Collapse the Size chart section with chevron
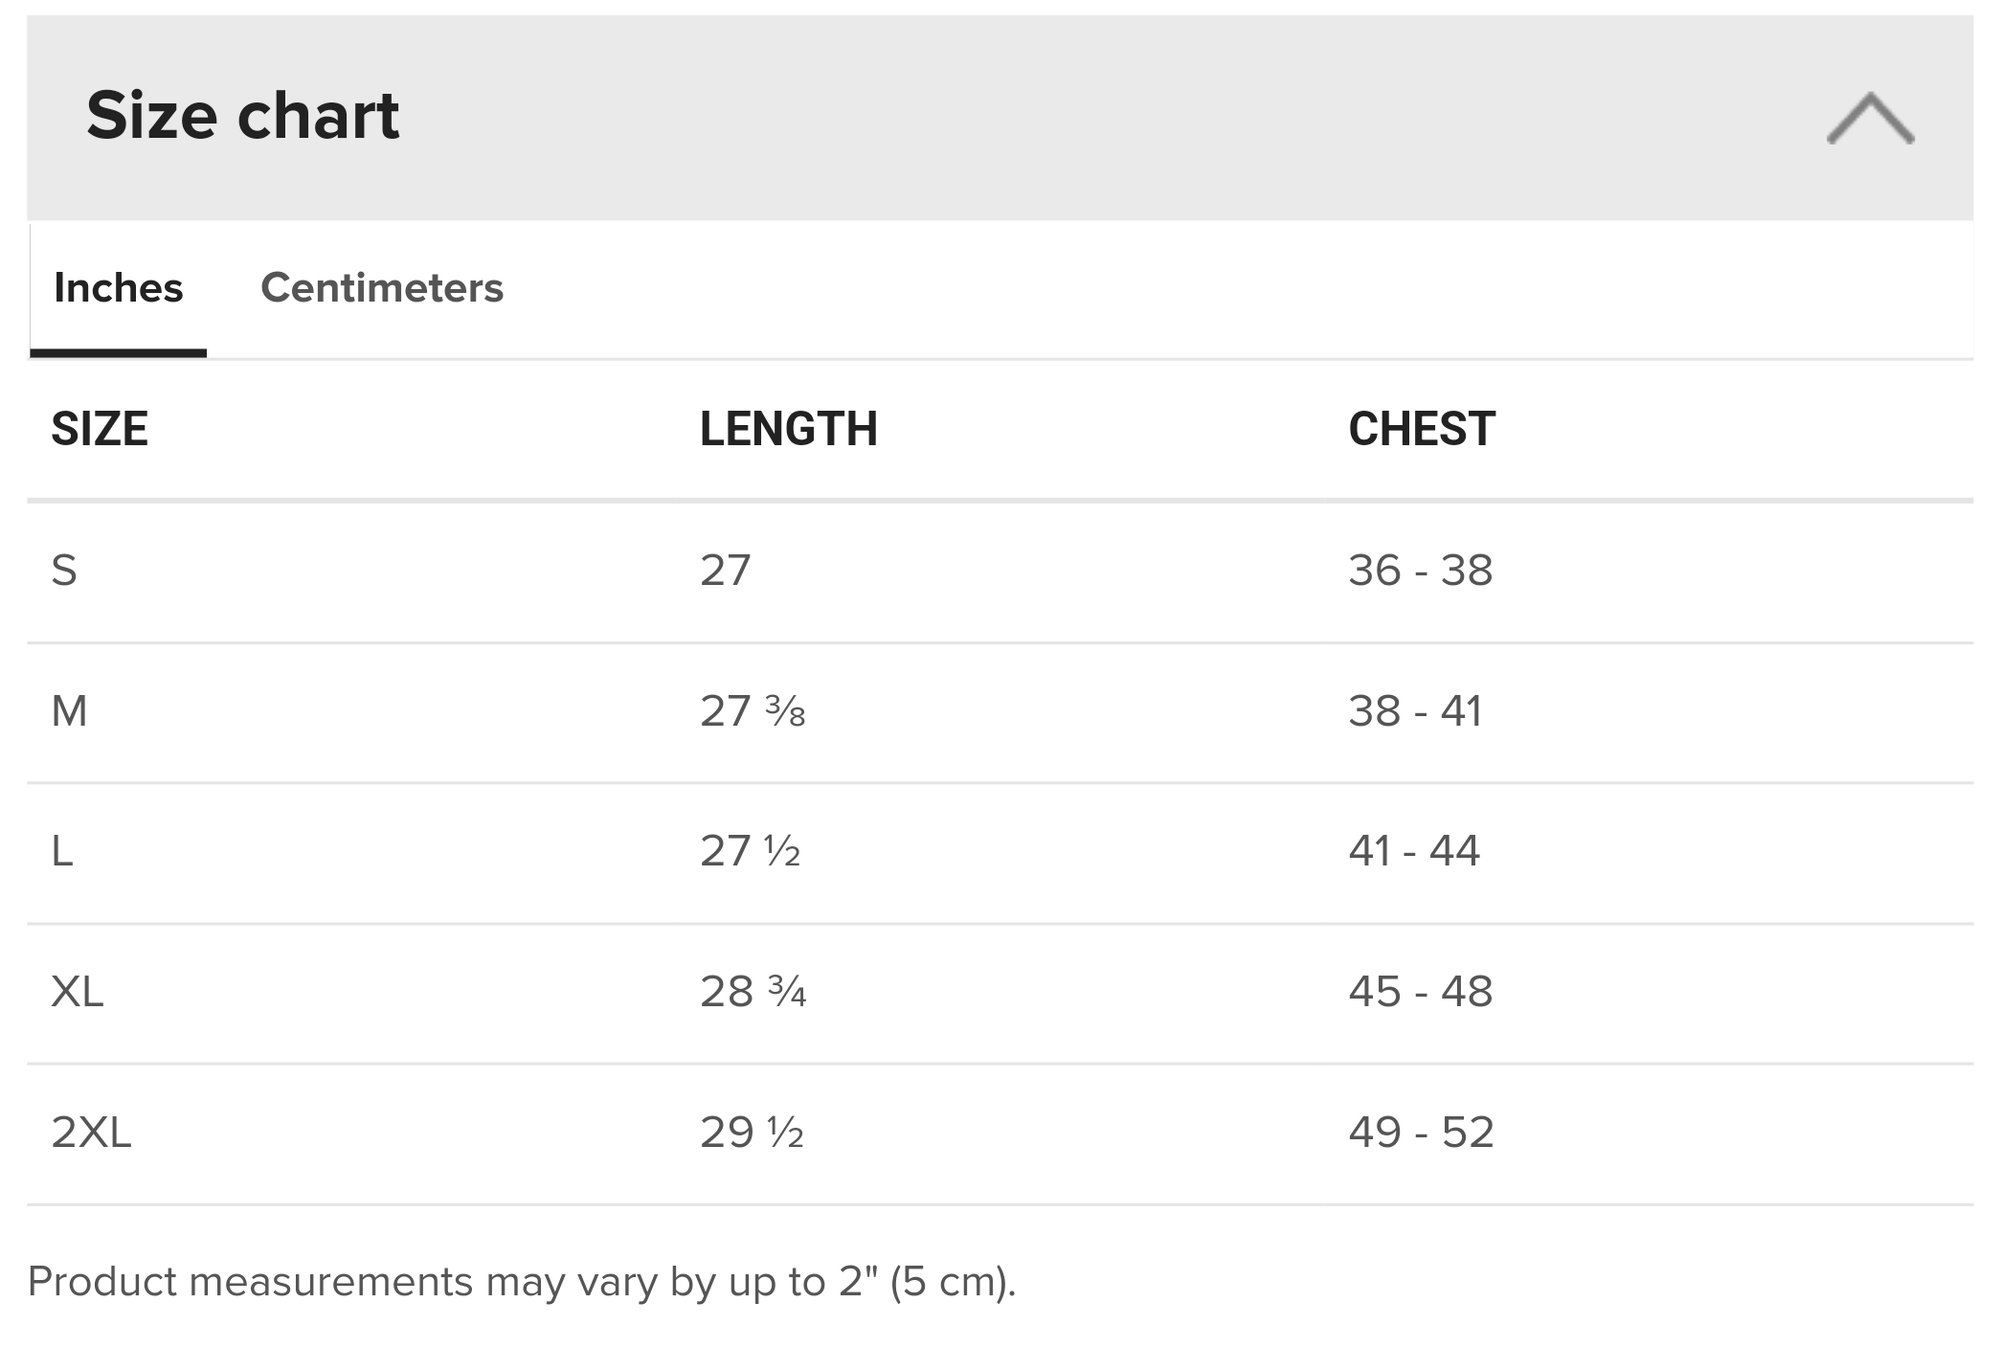Image resolution: width=2000 pixels, height=1370 pixels. click(x=1870, y=118)
